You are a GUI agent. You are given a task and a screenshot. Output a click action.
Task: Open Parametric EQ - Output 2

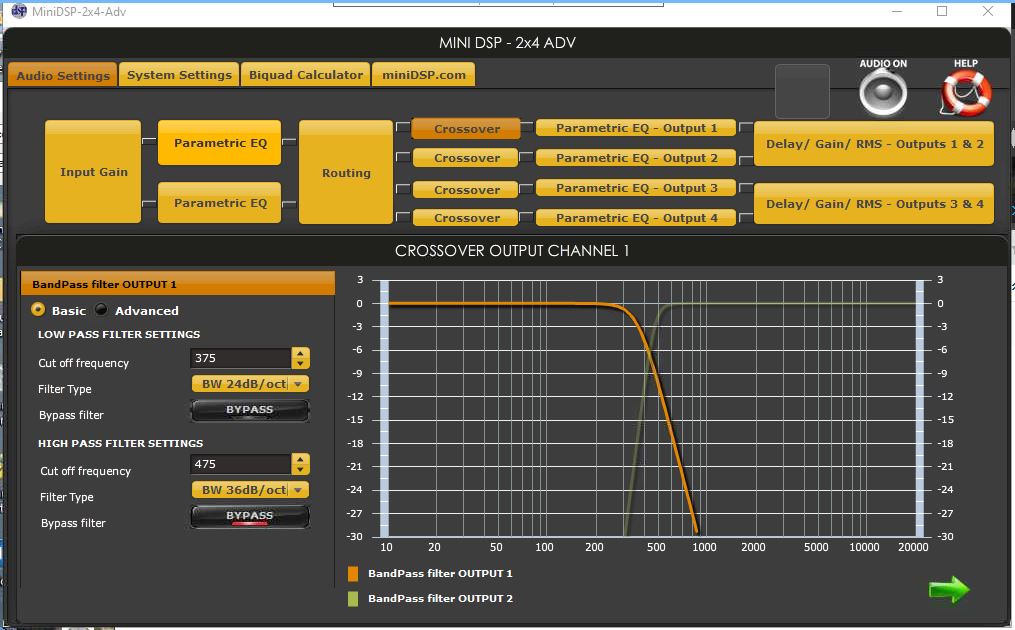point(636,157)
